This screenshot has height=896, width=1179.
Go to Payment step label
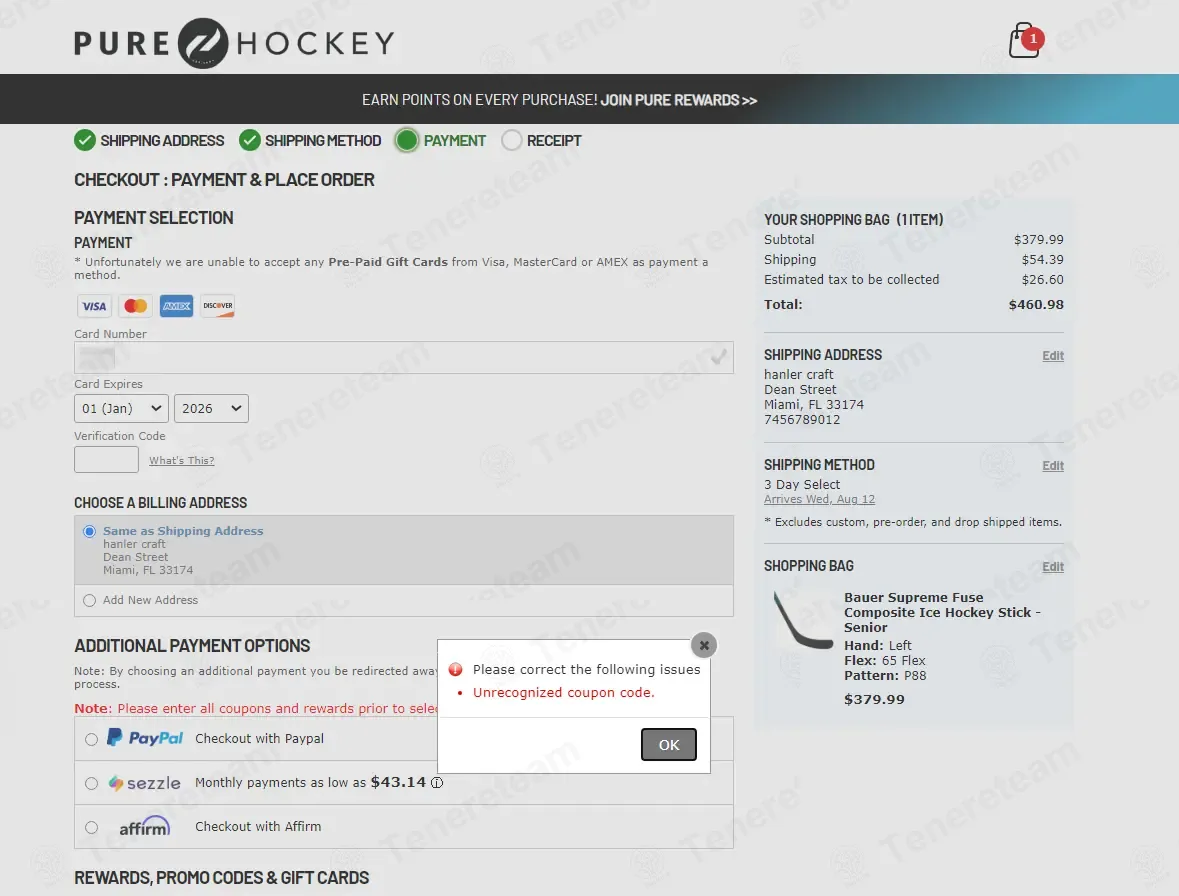(x=455, y=141)
